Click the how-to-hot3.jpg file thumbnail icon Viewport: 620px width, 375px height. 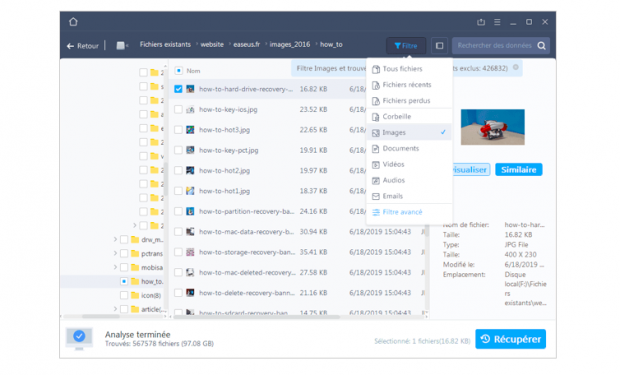tap(190, 130)
